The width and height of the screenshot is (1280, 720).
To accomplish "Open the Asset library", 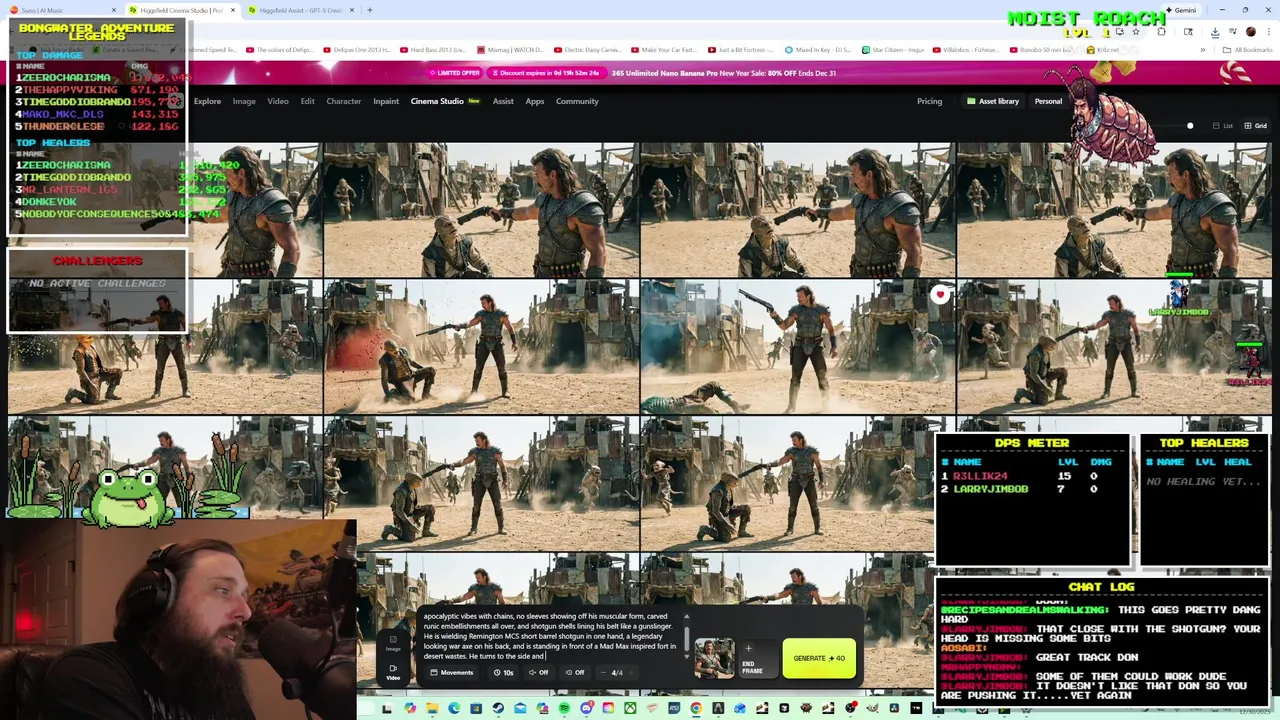I will pyautogui.click(x=992, y=101).
